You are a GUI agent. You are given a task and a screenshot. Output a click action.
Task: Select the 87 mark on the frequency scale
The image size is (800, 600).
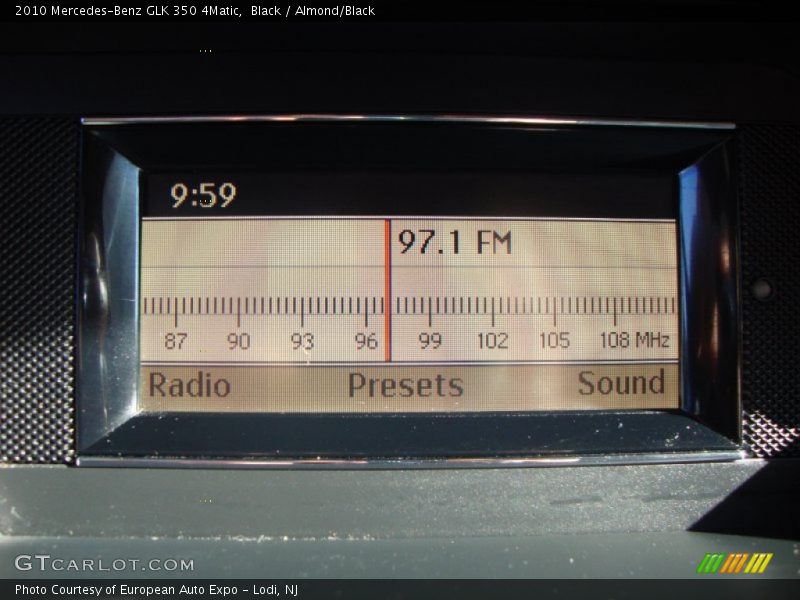pos(176,341)
